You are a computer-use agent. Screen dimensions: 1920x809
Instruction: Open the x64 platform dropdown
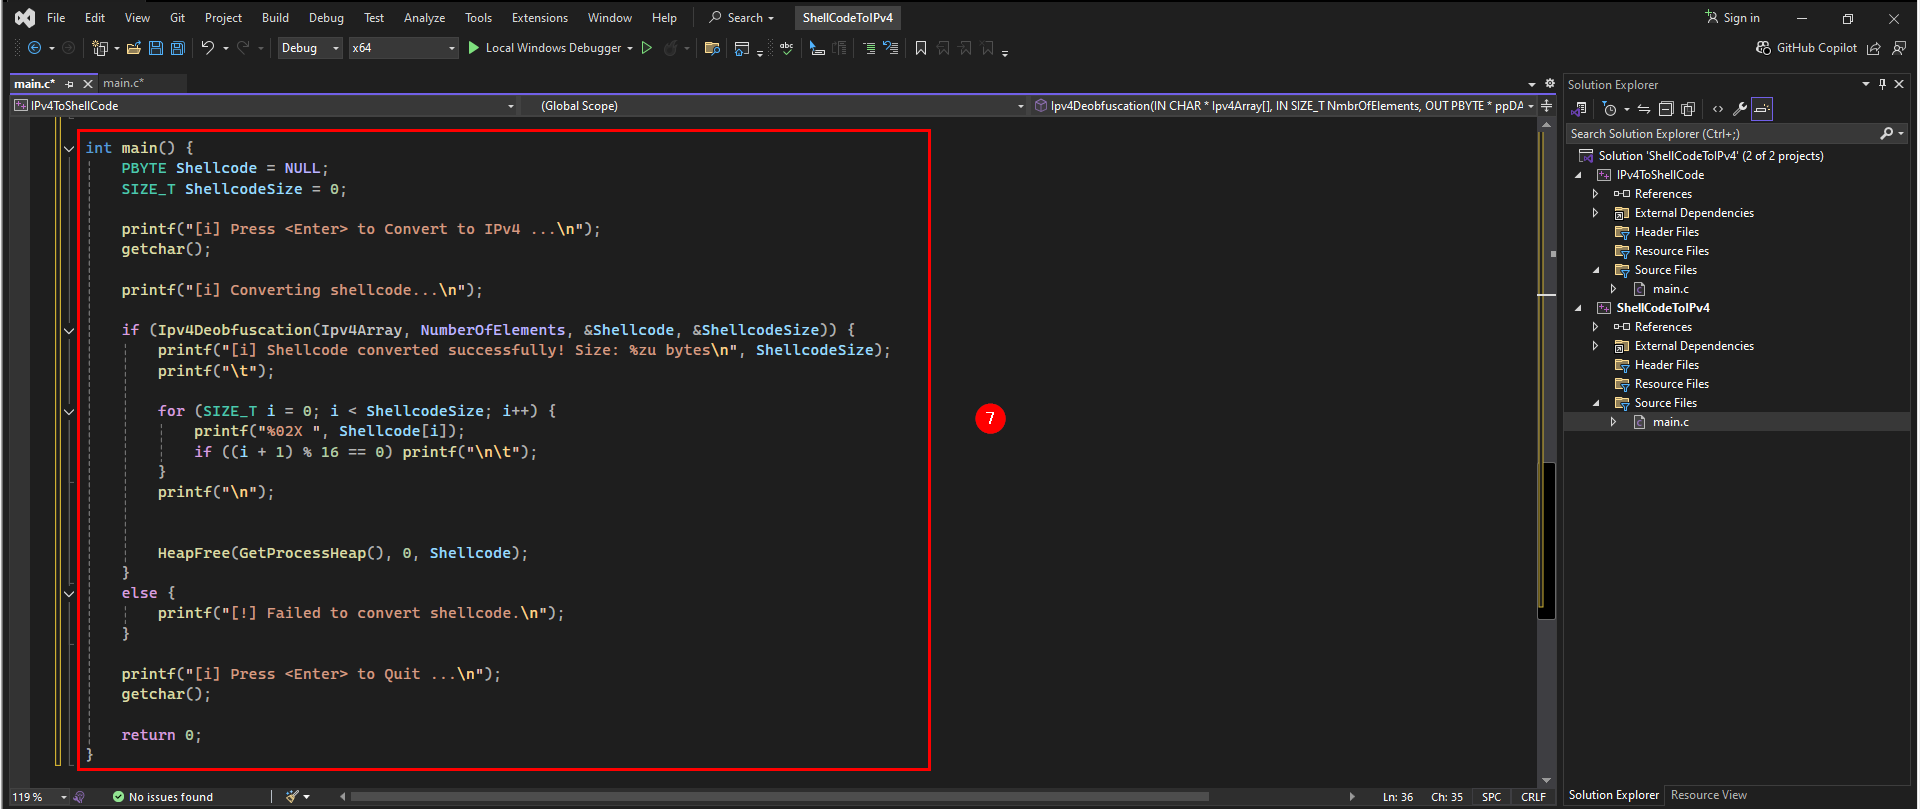point(403,48)
